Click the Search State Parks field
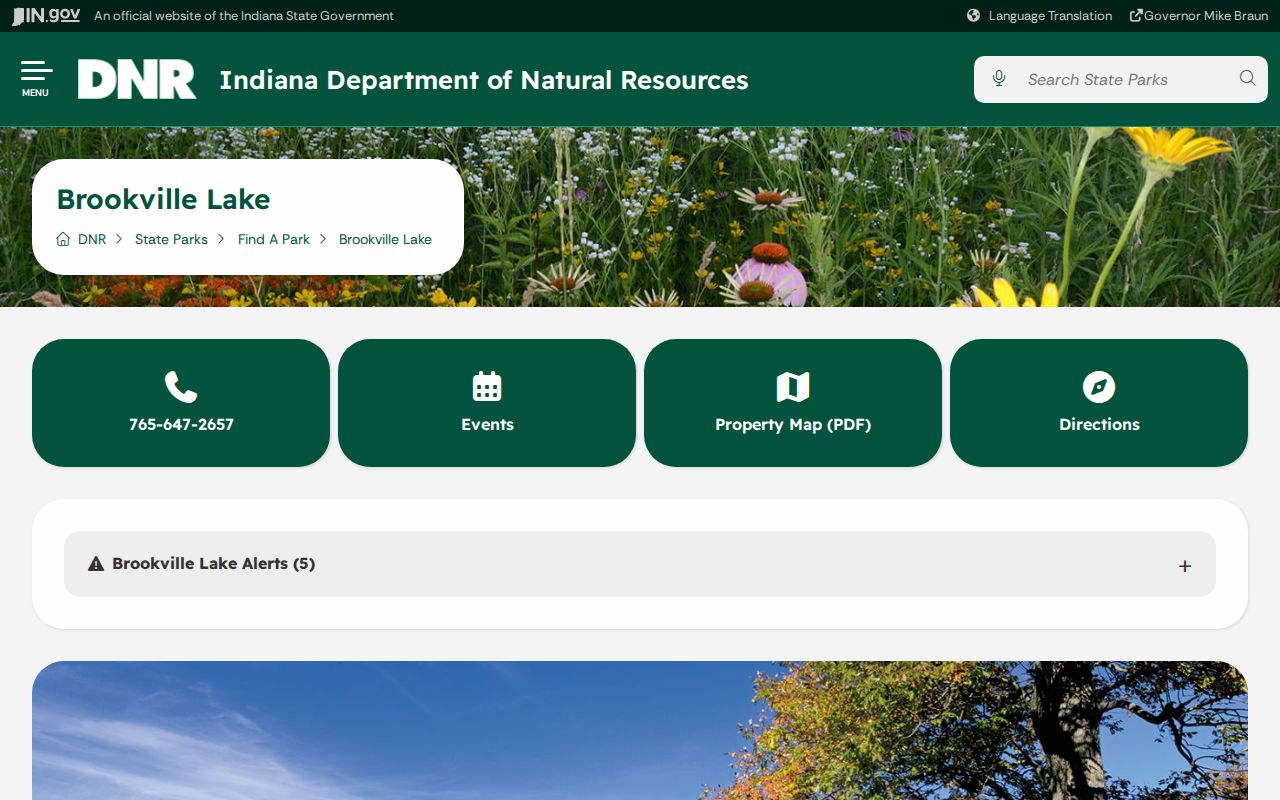The height and width of the screenshot is (800, 1280). coord(1121,79)
